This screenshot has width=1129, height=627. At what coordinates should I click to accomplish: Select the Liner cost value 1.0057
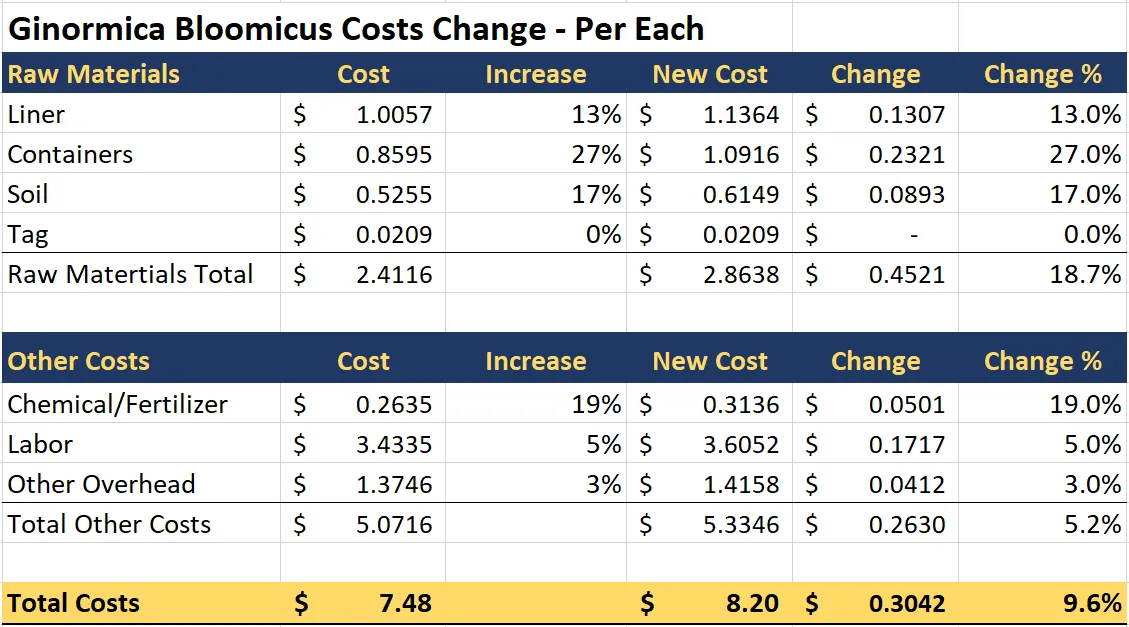394,114
